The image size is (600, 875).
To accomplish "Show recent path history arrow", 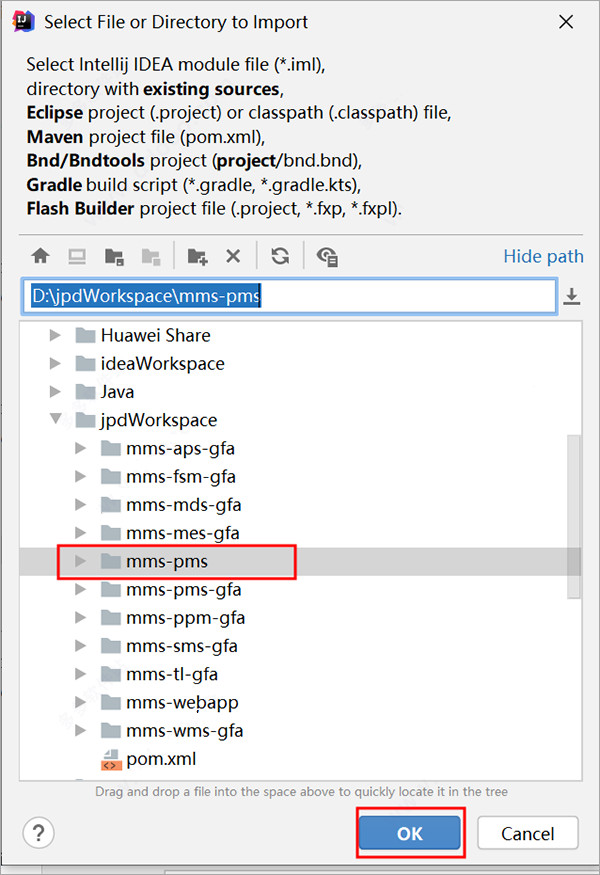I will point(572,296).
